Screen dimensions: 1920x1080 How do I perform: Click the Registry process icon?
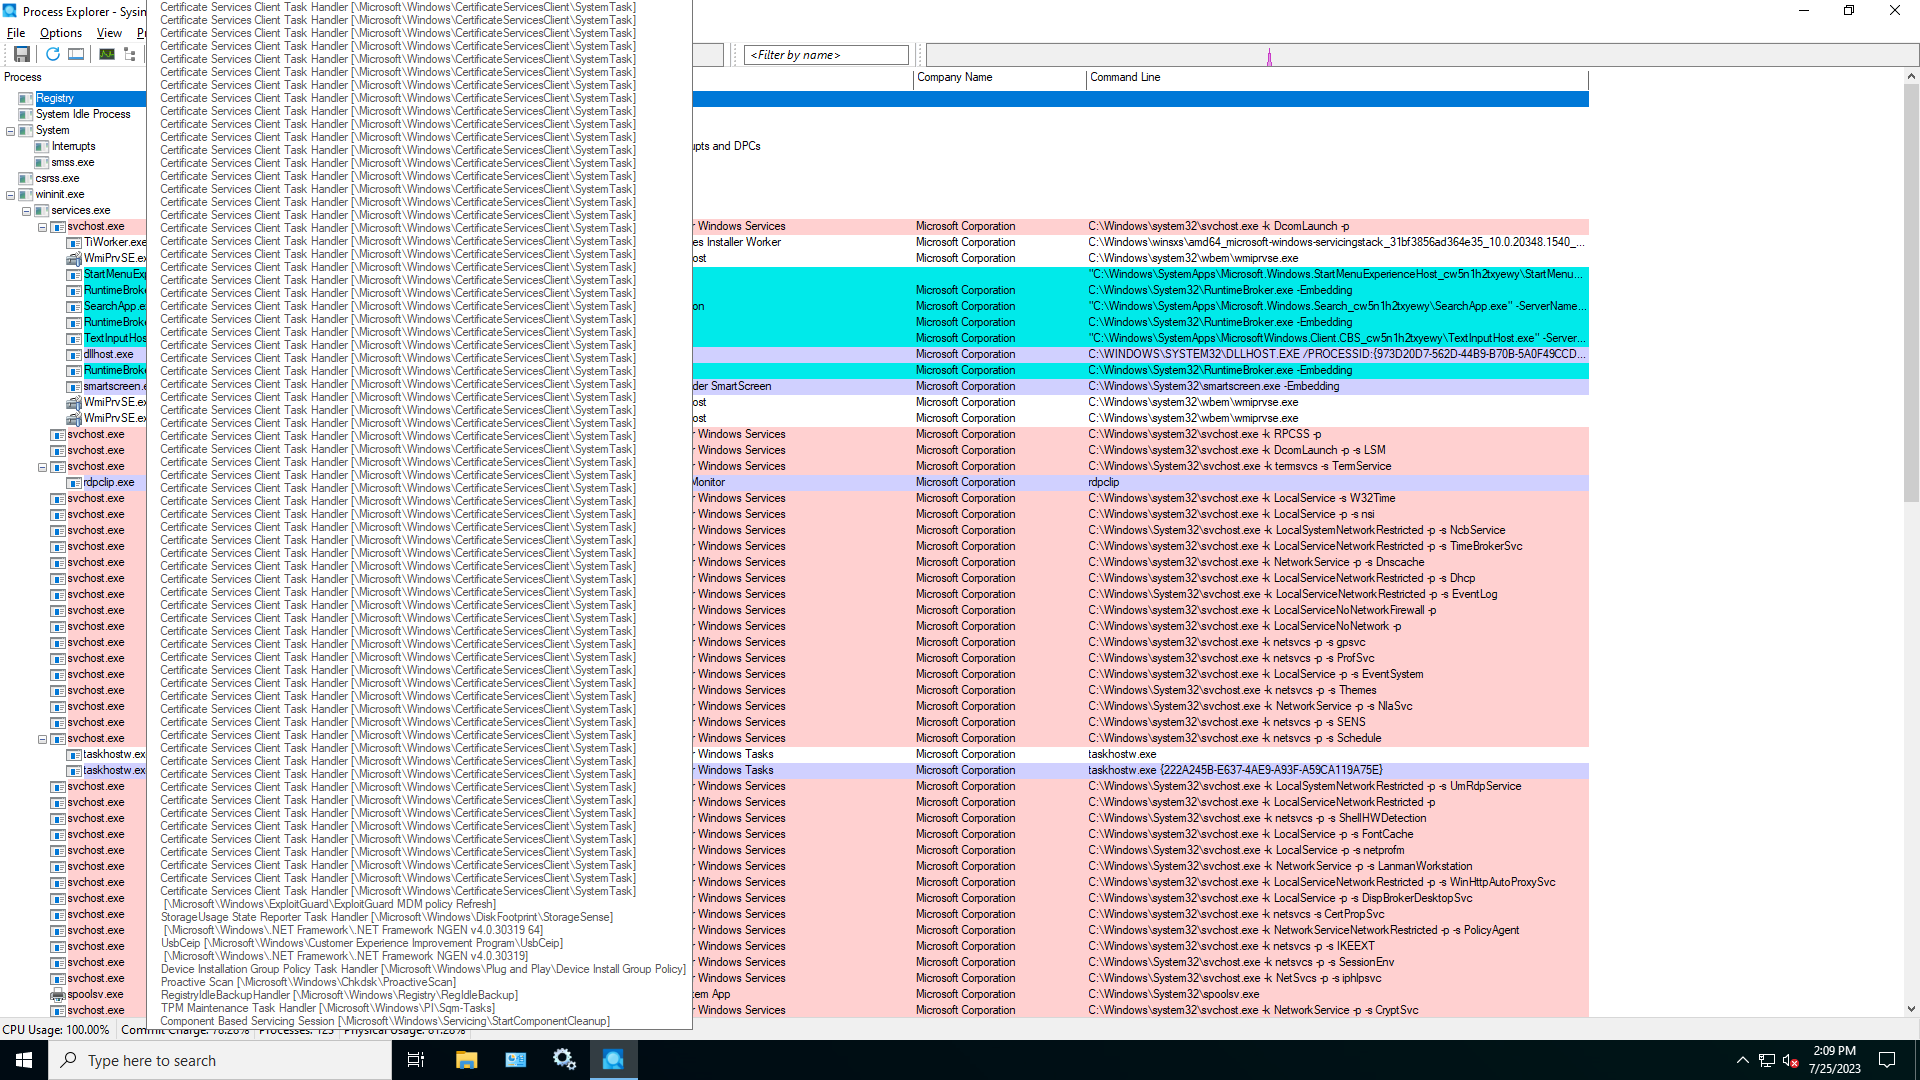(26, 98)
